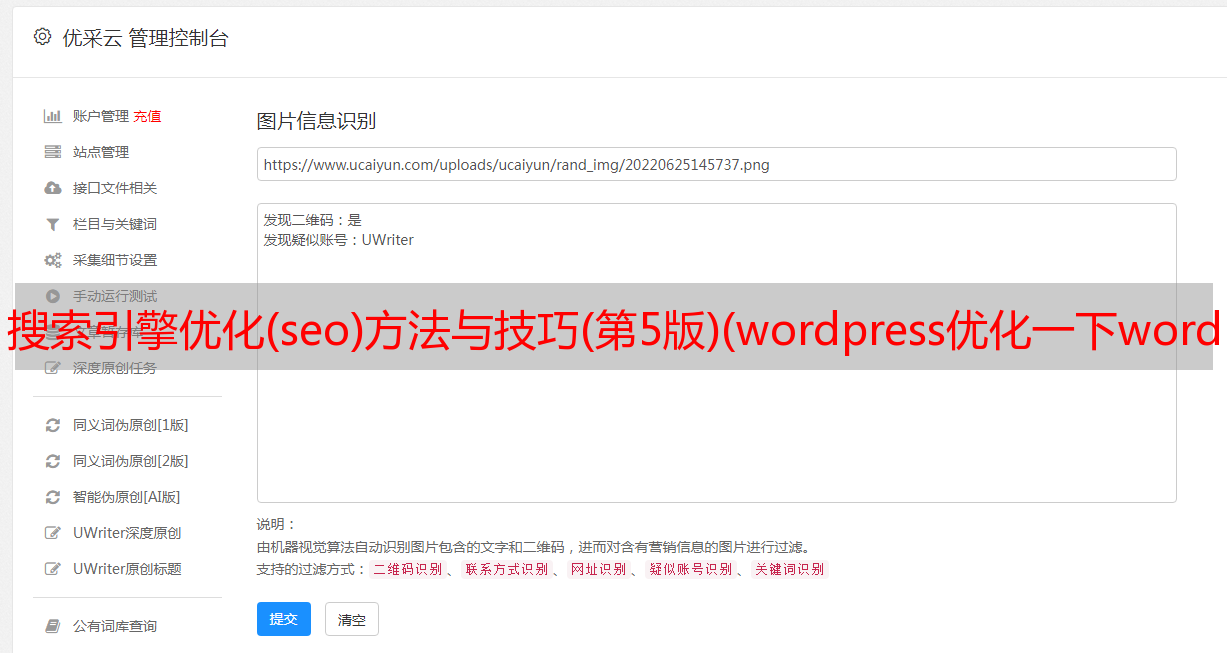Open 同义词伪原创[1版] tool
This screenshot has width=1227, height=653.
(x=131, y=425)
